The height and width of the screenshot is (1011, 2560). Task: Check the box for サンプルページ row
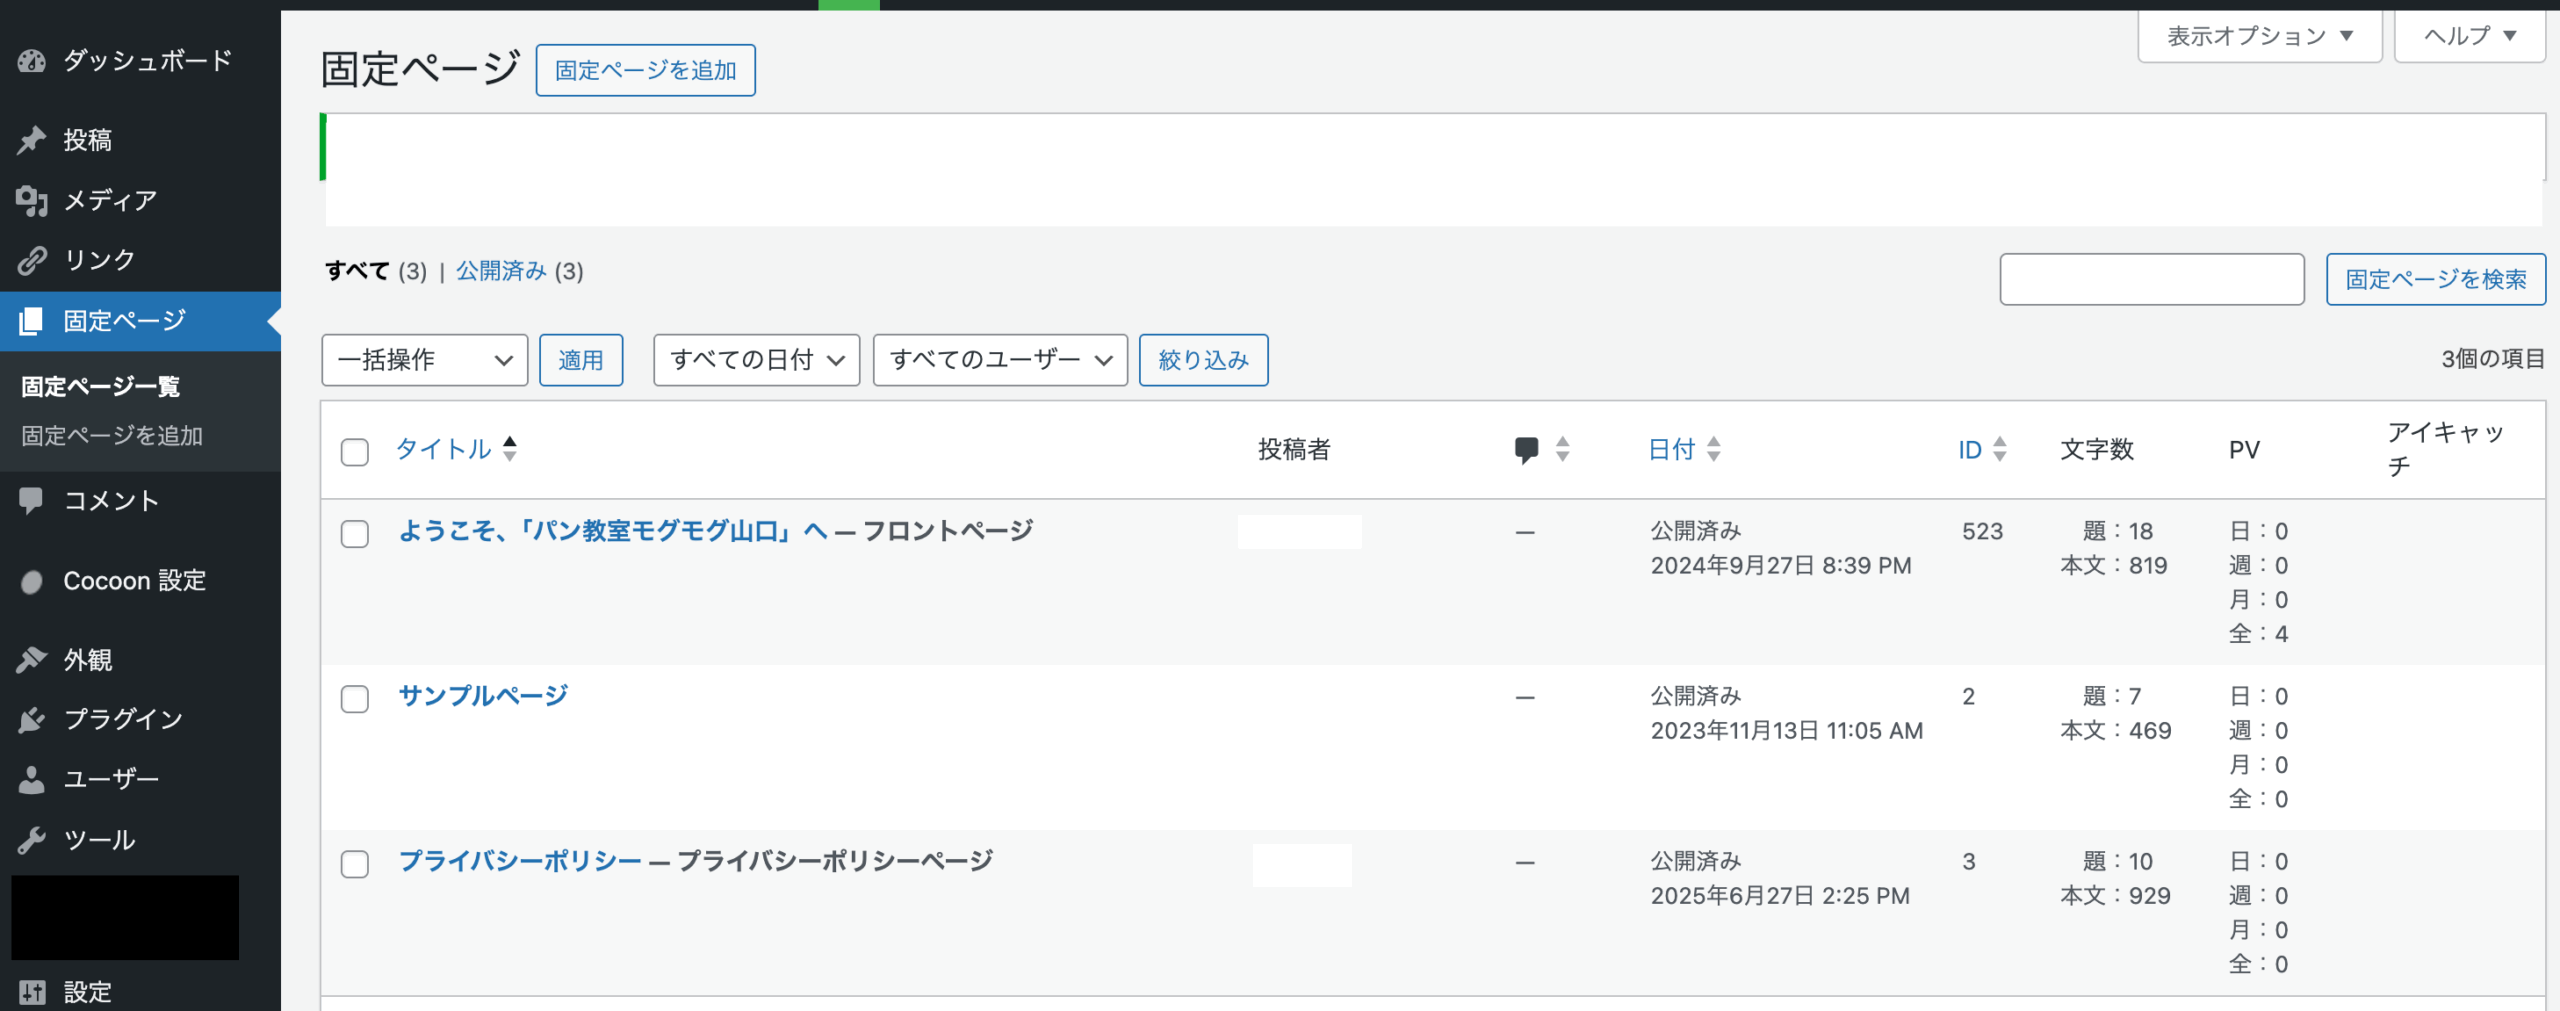coord(355,698)
